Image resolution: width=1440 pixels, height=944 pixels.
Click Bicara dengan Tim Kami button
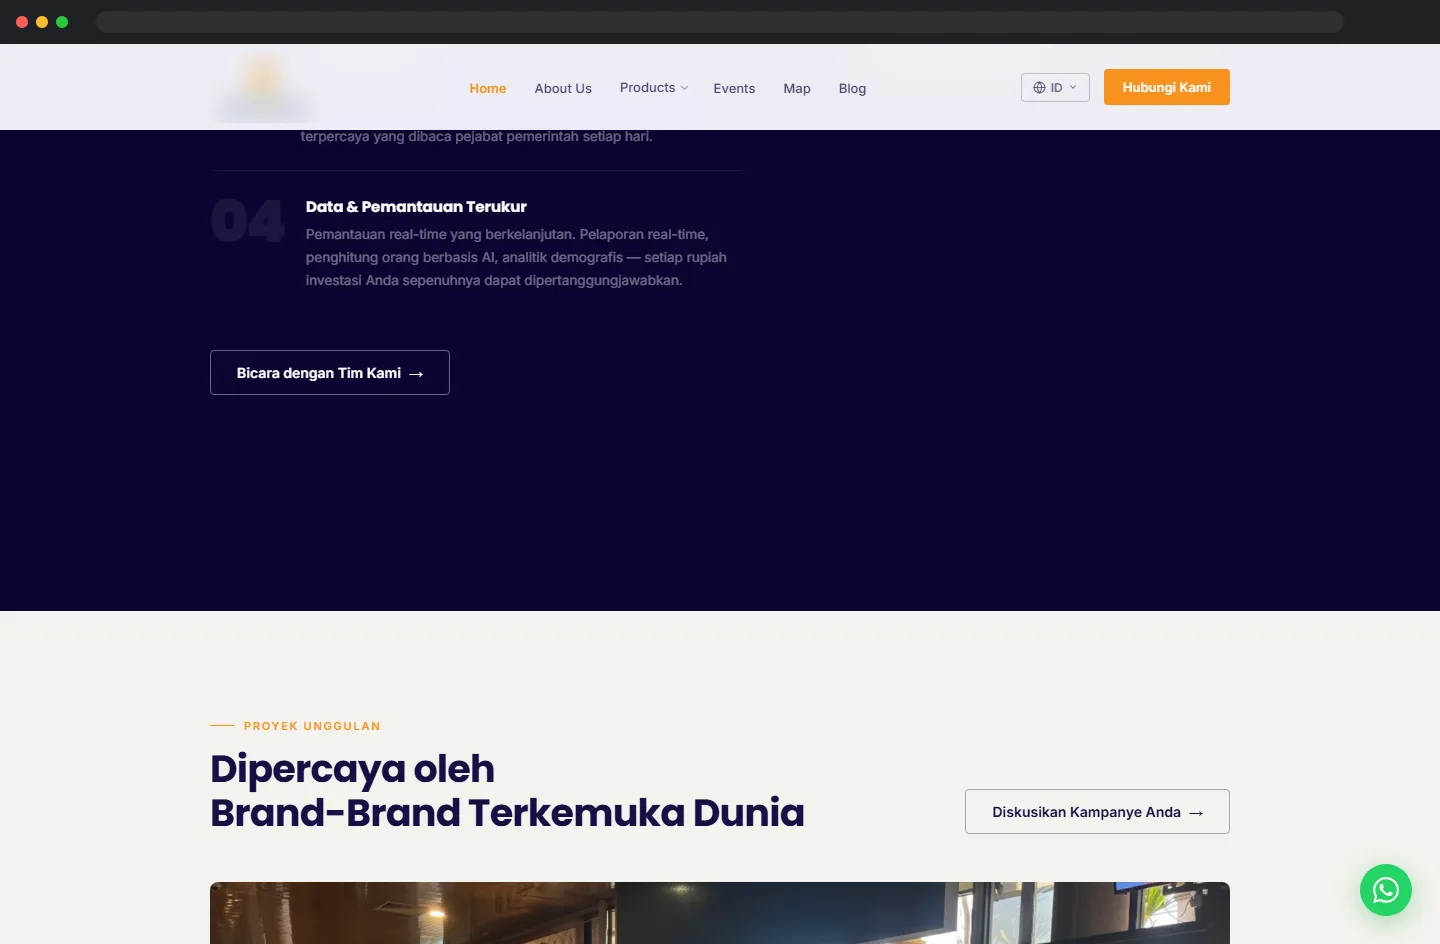pyautogui.click(x=330, y=373)
